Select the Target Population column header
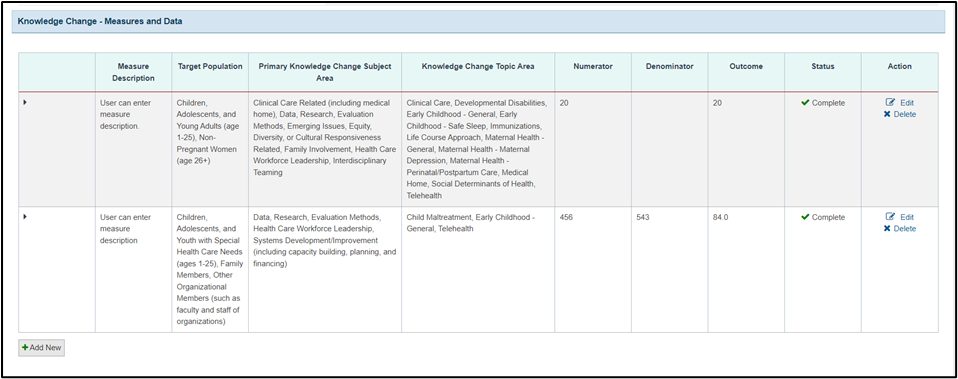 (210, 67)
